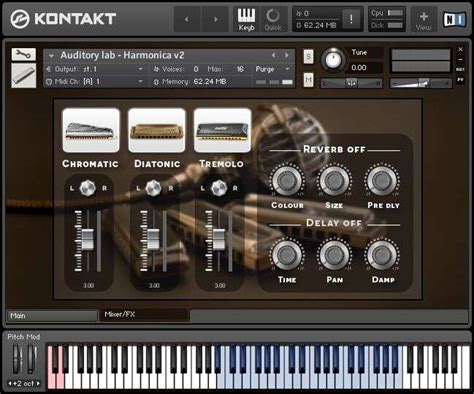Image resolution: width=474 pixels, height=394 pixels.
Task: Shift keyboard octave up with right arrow
Action: pyautogui.click(x=38, y=384)
